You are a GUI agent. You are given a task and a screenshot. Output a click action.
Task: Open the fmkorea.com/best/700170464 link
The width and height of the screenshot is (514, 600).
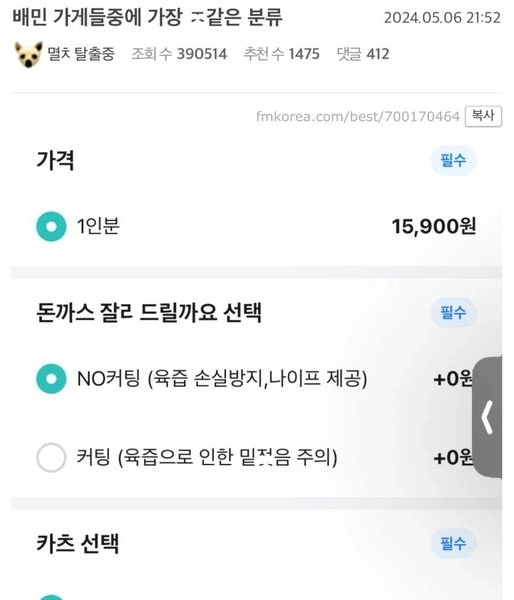pos(358,116)
